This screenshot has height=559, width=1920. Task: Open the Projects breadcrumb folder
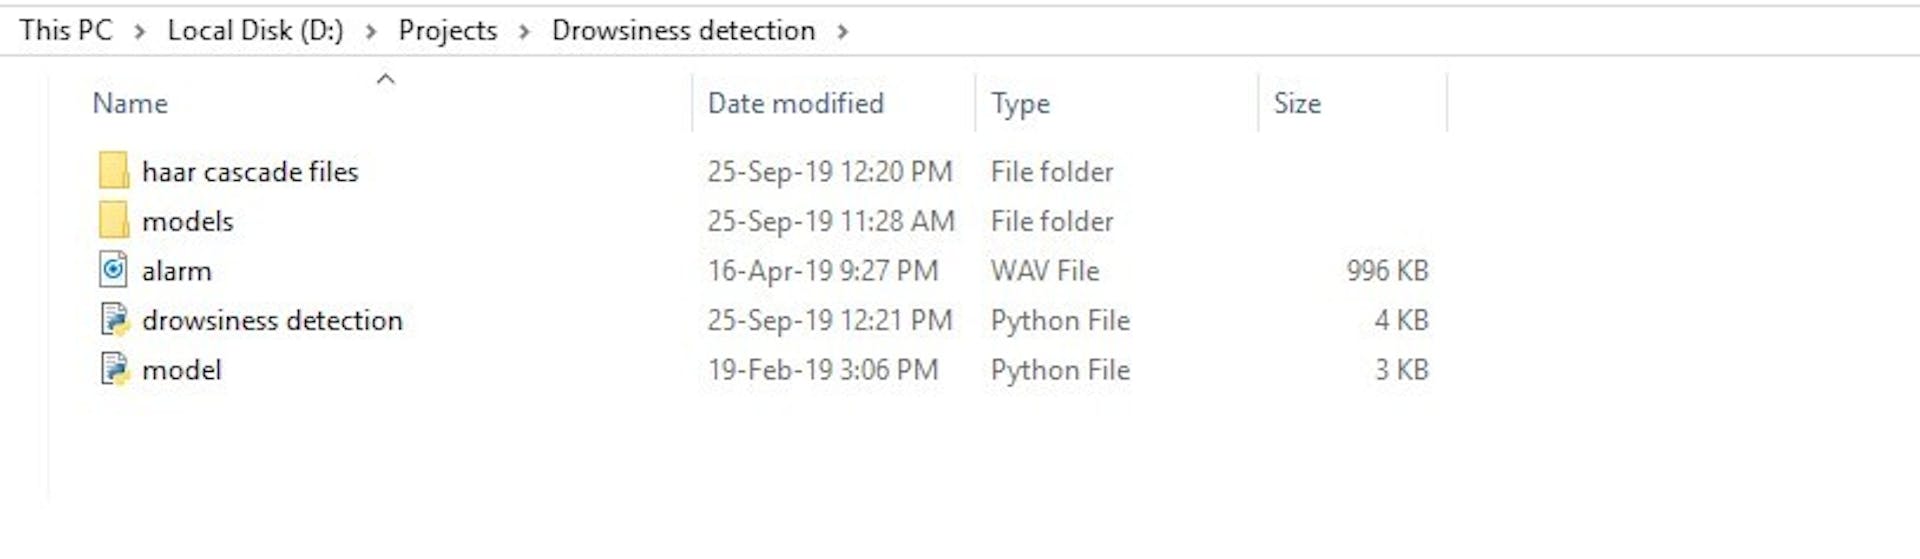click(447, 30)
